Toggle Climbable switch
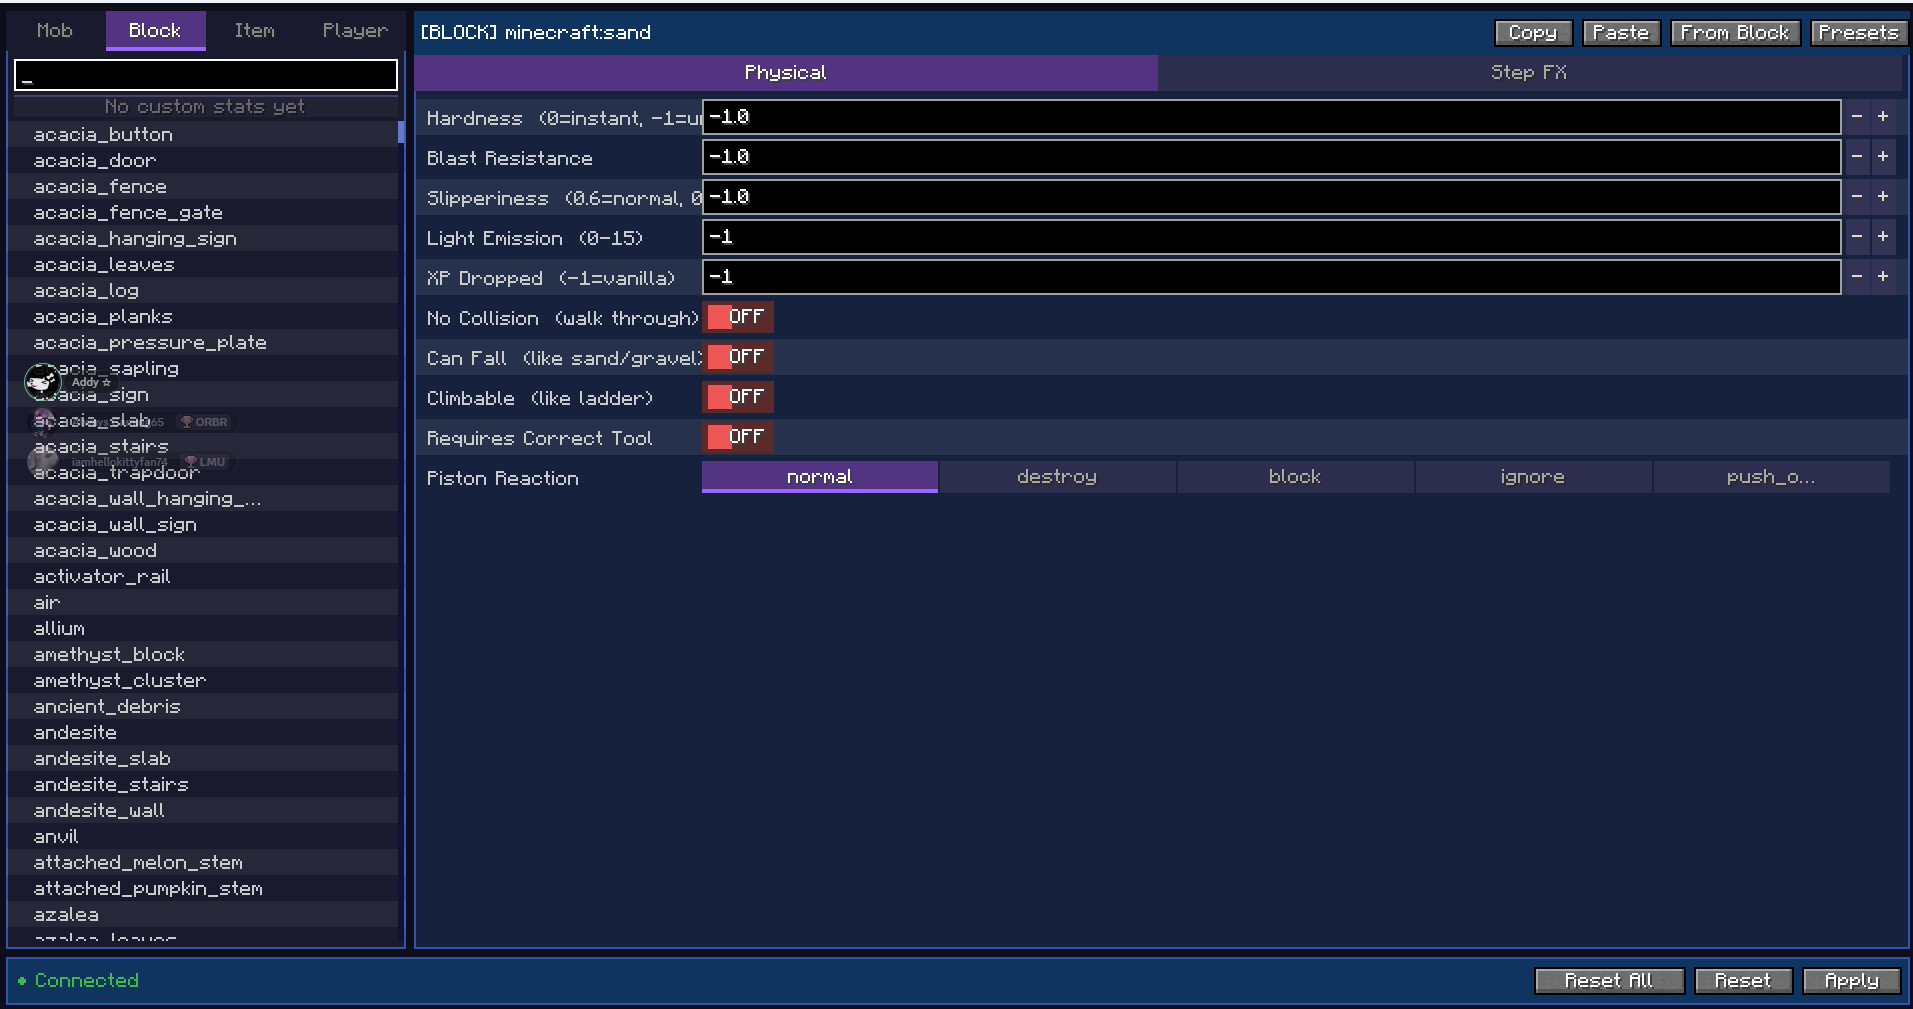The image size is (1913, 1009). 738,397
